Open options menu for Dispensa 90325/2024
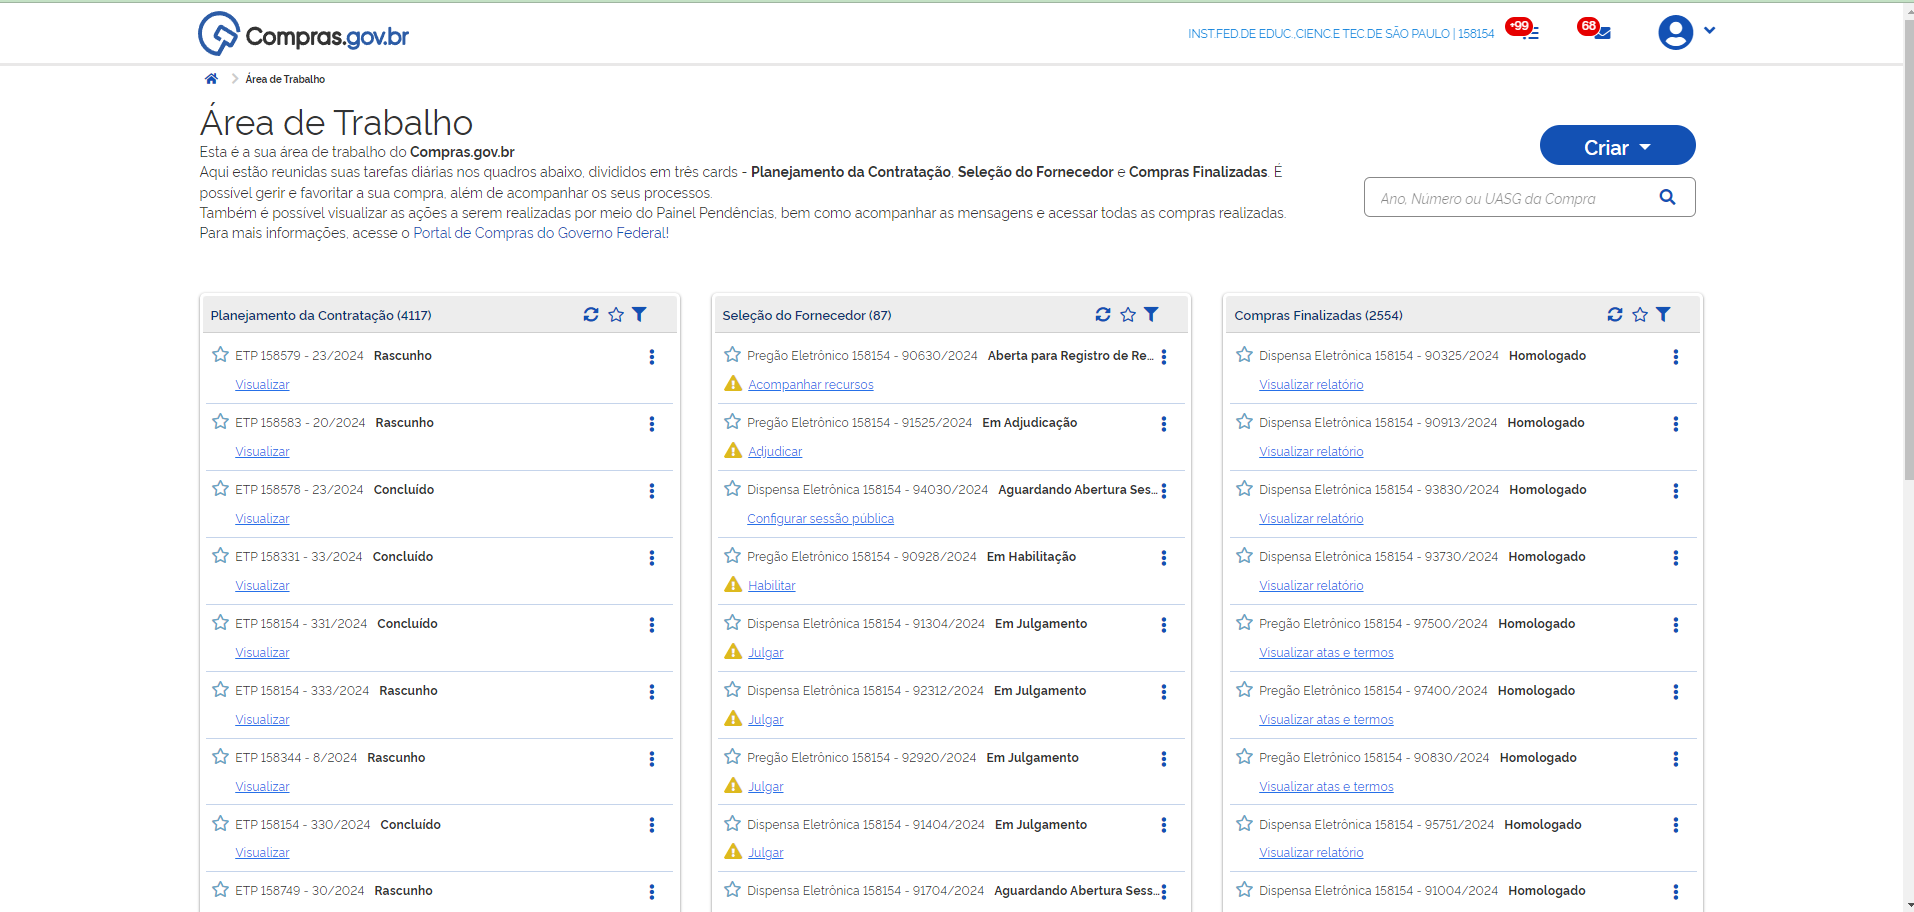The image size is (1914, 912). click(1676, 357)
